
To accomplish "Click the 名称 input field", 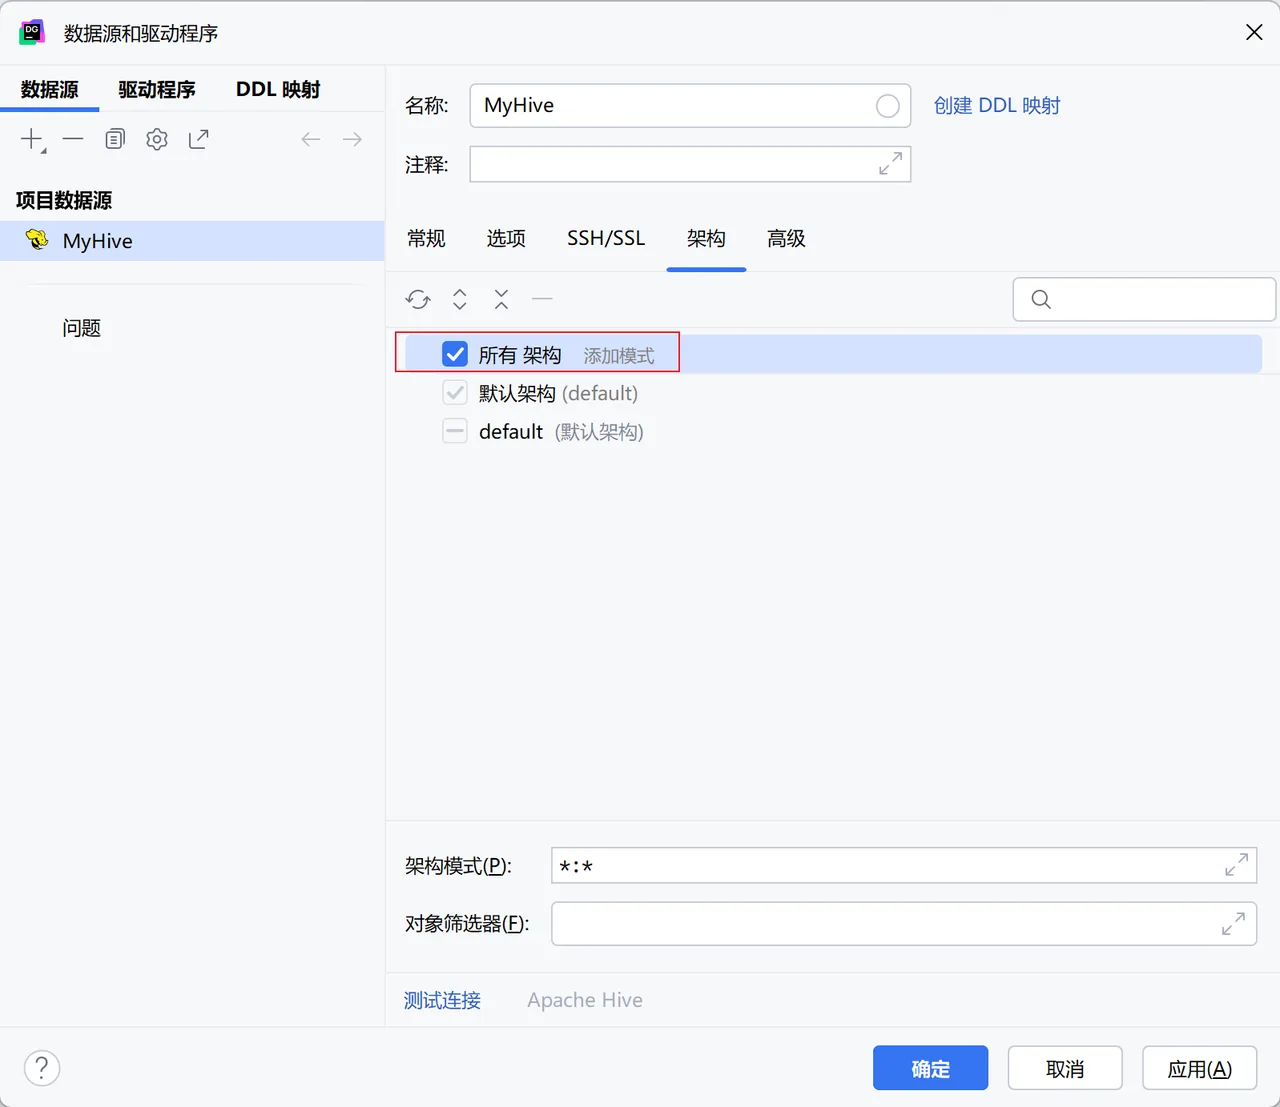I will pos(690,106).
